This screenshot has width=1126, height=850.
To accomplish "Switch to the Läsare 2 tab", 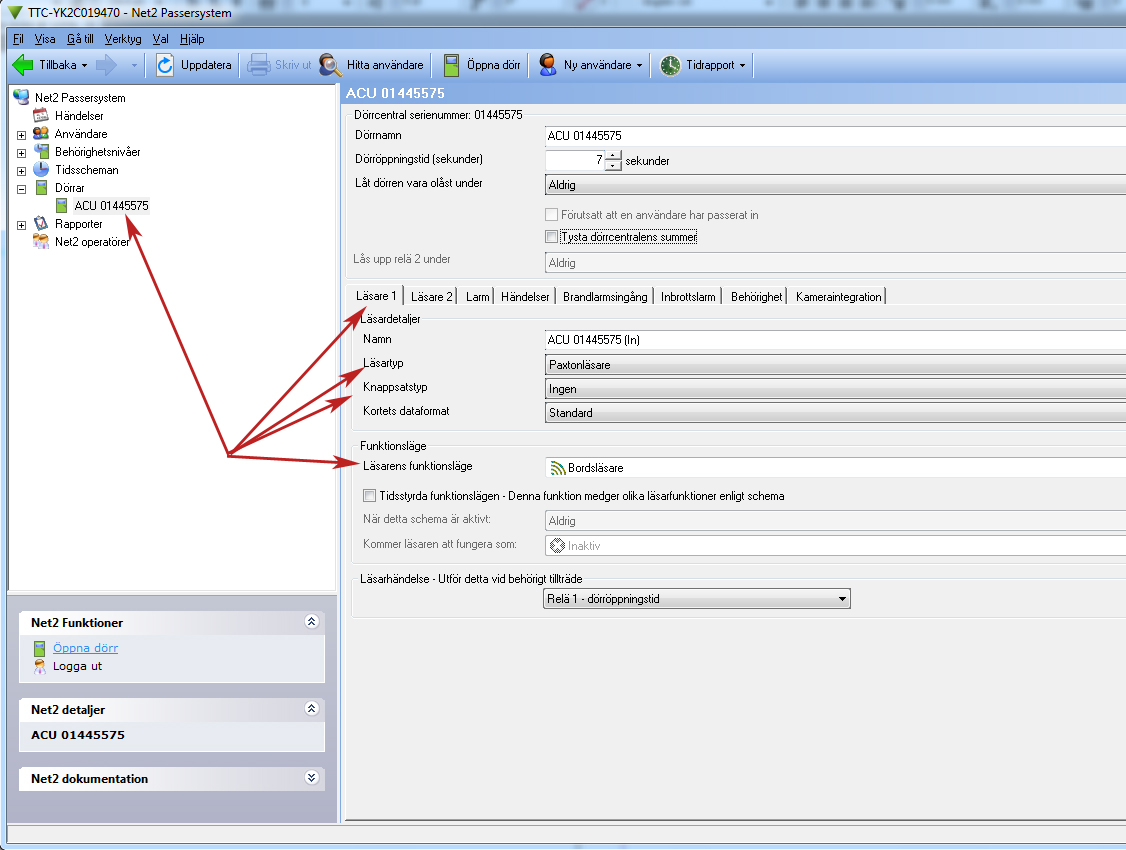I will (x=432, y=296).
